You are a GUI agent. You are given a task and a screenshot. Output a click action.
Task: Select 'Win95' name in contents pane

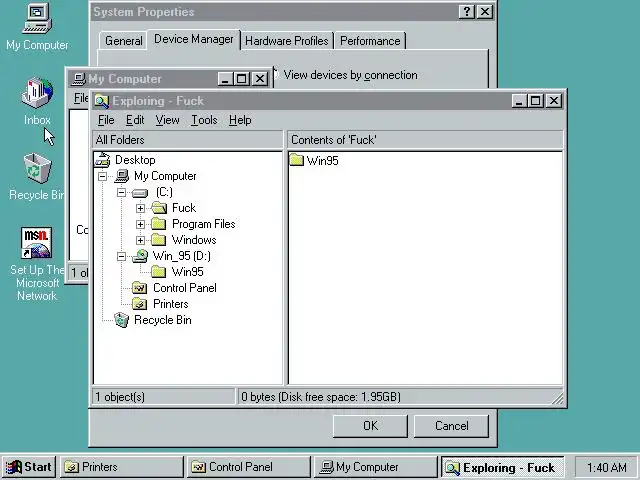[x=322, y=160]
